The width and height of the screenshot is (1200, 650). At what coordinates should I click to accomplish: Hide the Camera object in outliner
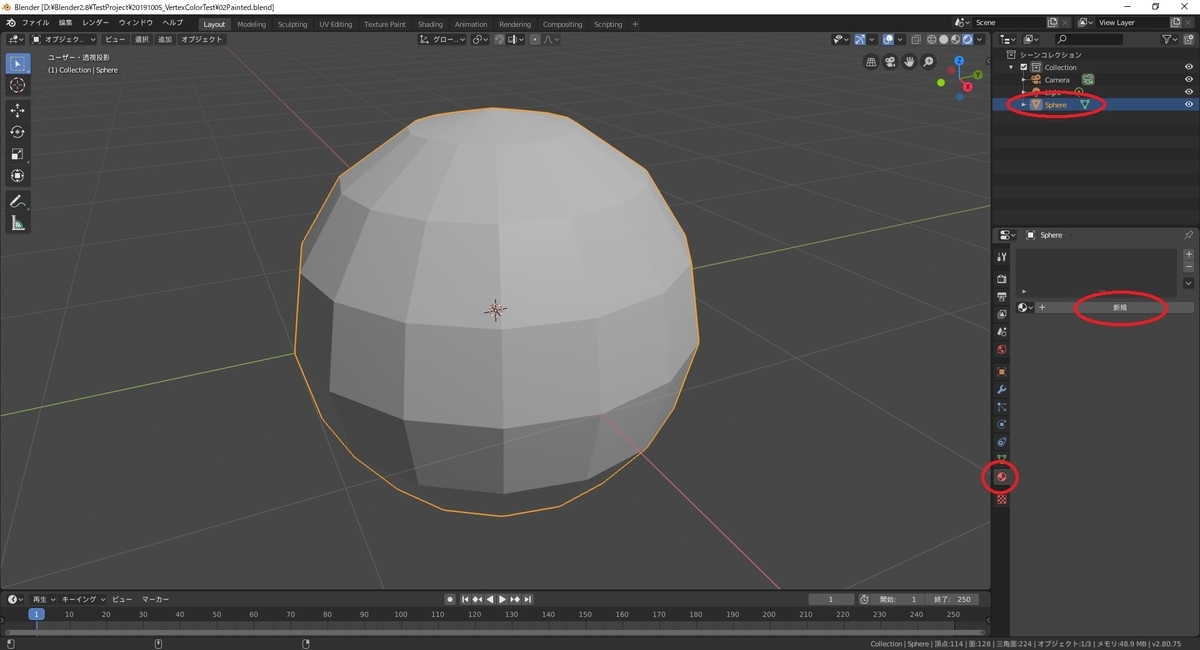1189,79
